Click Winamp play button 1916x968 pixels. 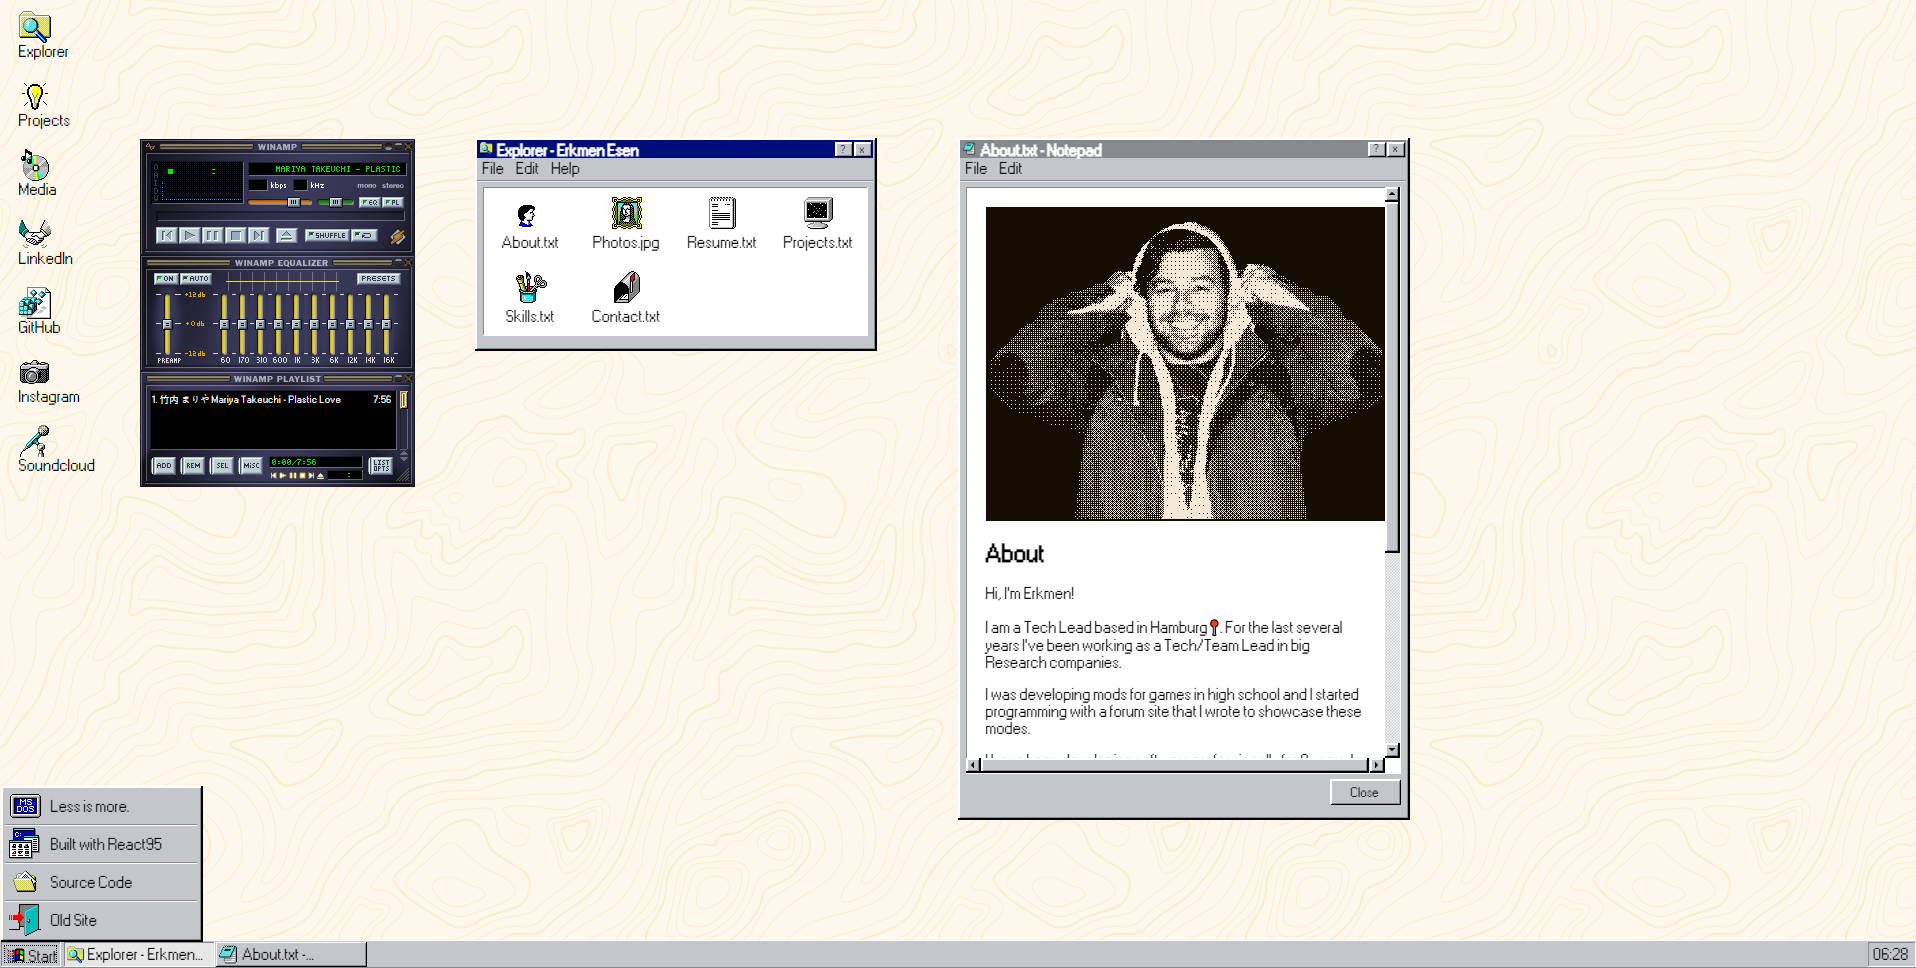190,235
